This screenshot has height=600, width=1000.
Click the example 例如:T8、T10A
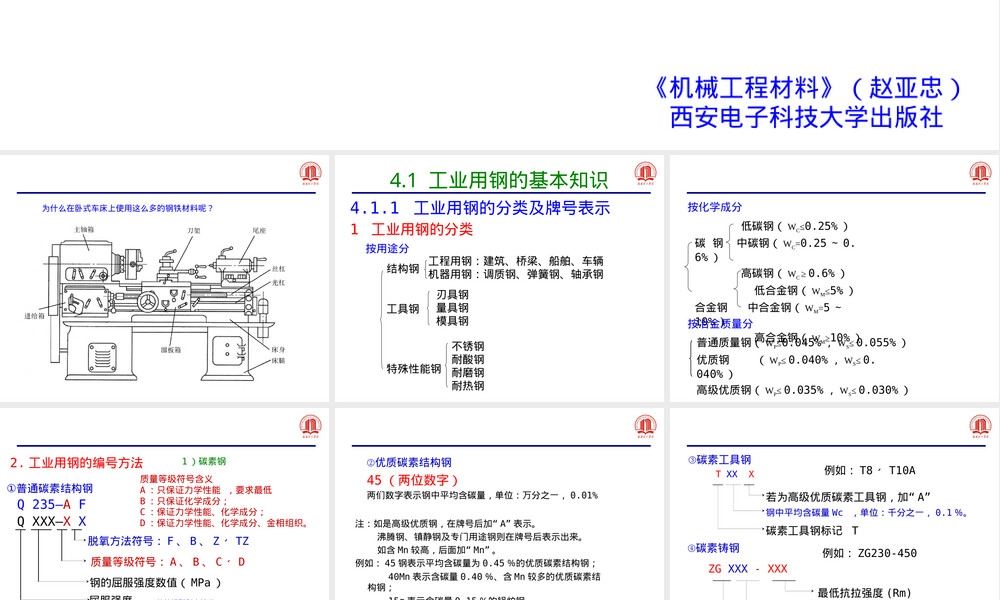(870, 471)
